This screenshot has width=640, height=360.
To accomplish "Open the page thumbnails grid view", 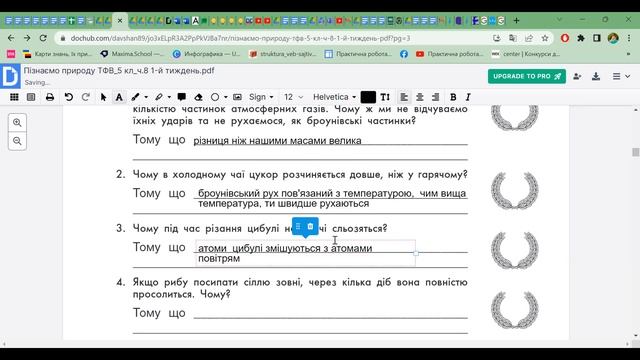I will click(14, 97).
